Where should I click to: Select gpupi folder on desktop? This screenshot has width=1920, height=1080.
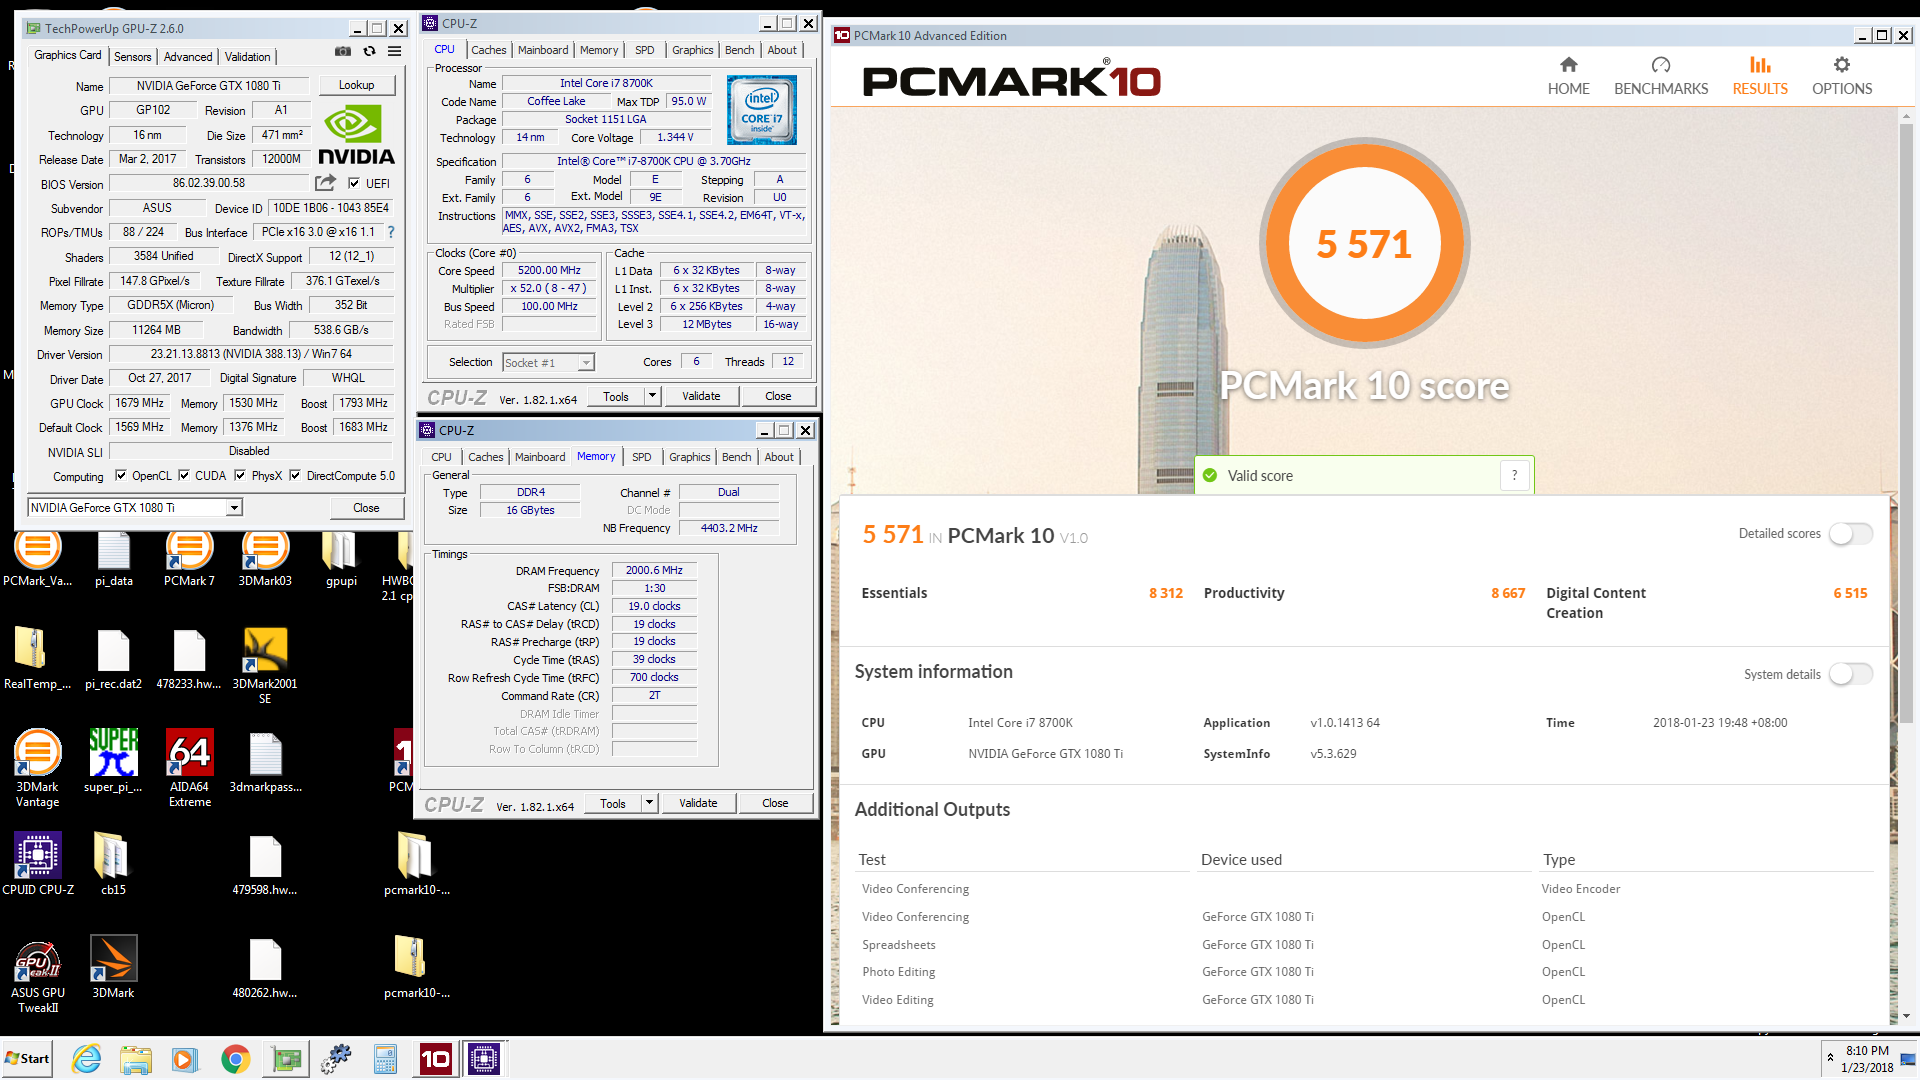pos(341,558)
